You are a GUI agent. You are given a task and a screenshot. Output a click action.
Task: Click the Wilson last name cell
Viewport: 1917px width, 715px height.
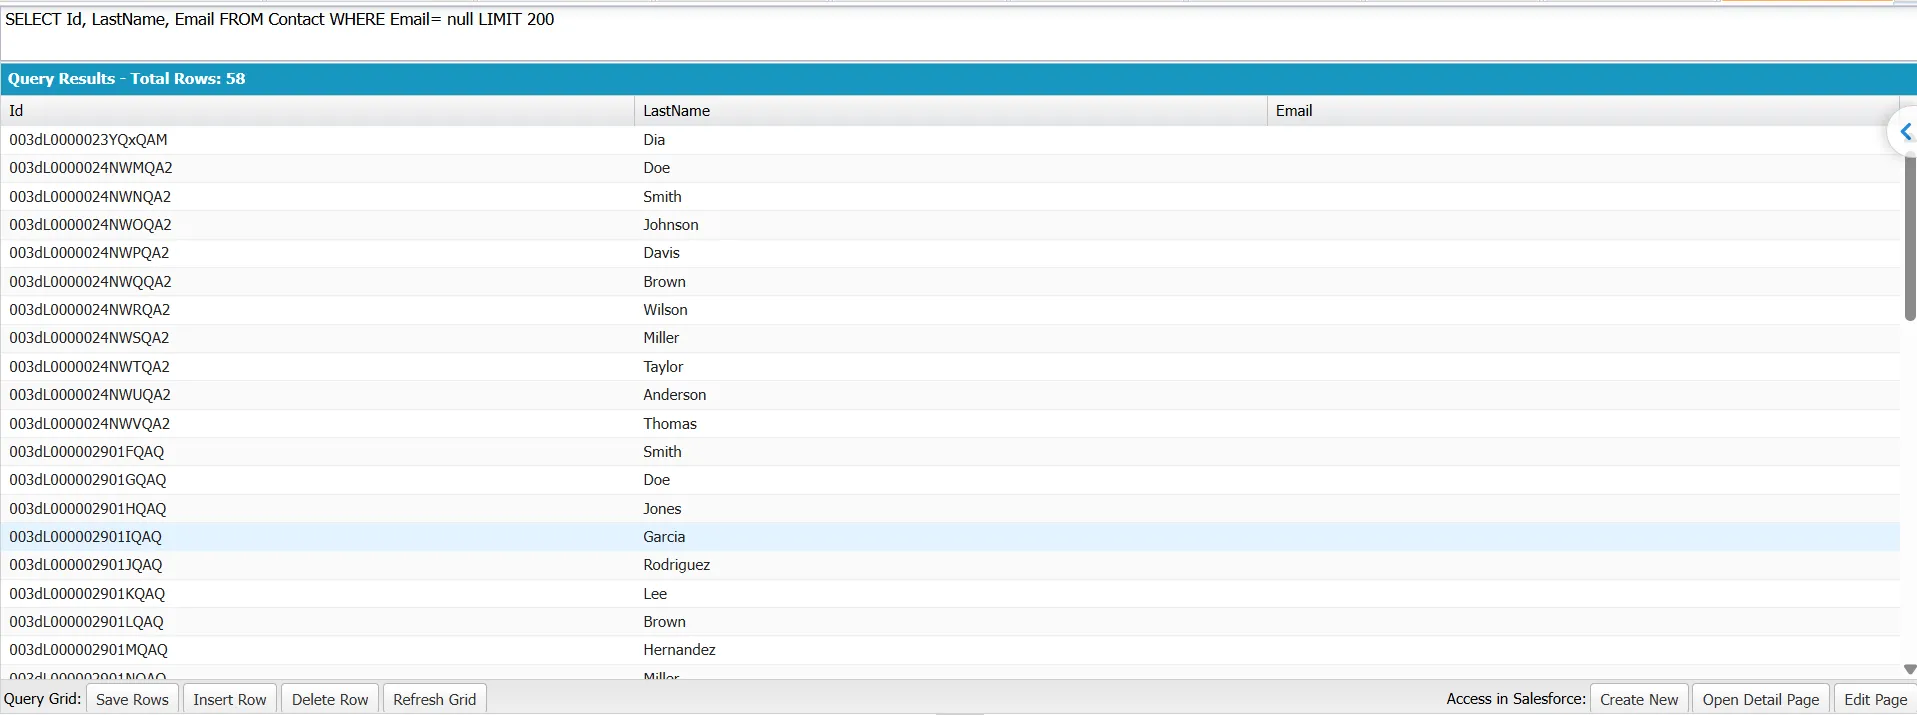(x=950, y=310)
